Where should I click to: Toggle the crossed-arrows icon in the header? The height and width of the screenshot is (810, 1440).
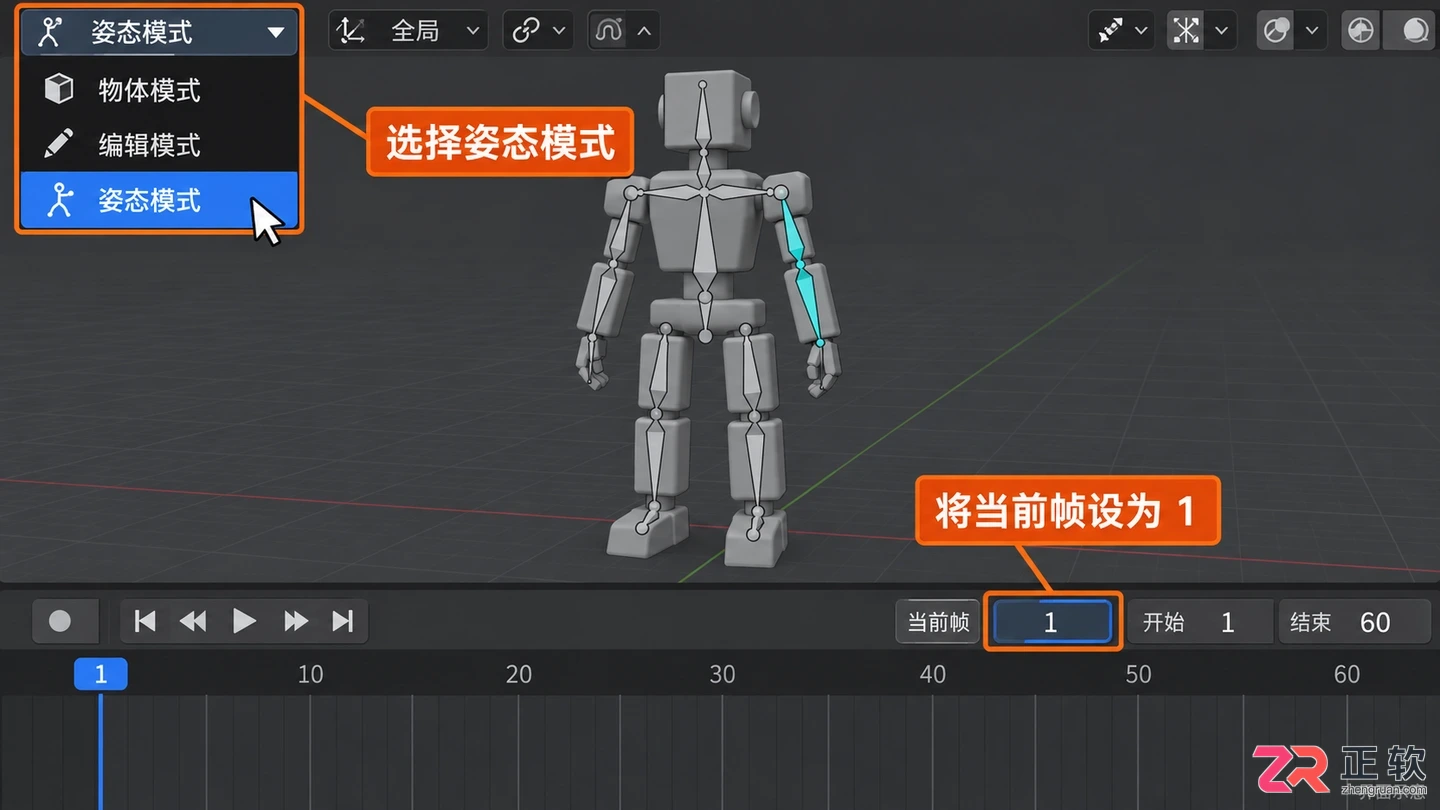[x=1186, y=31]
